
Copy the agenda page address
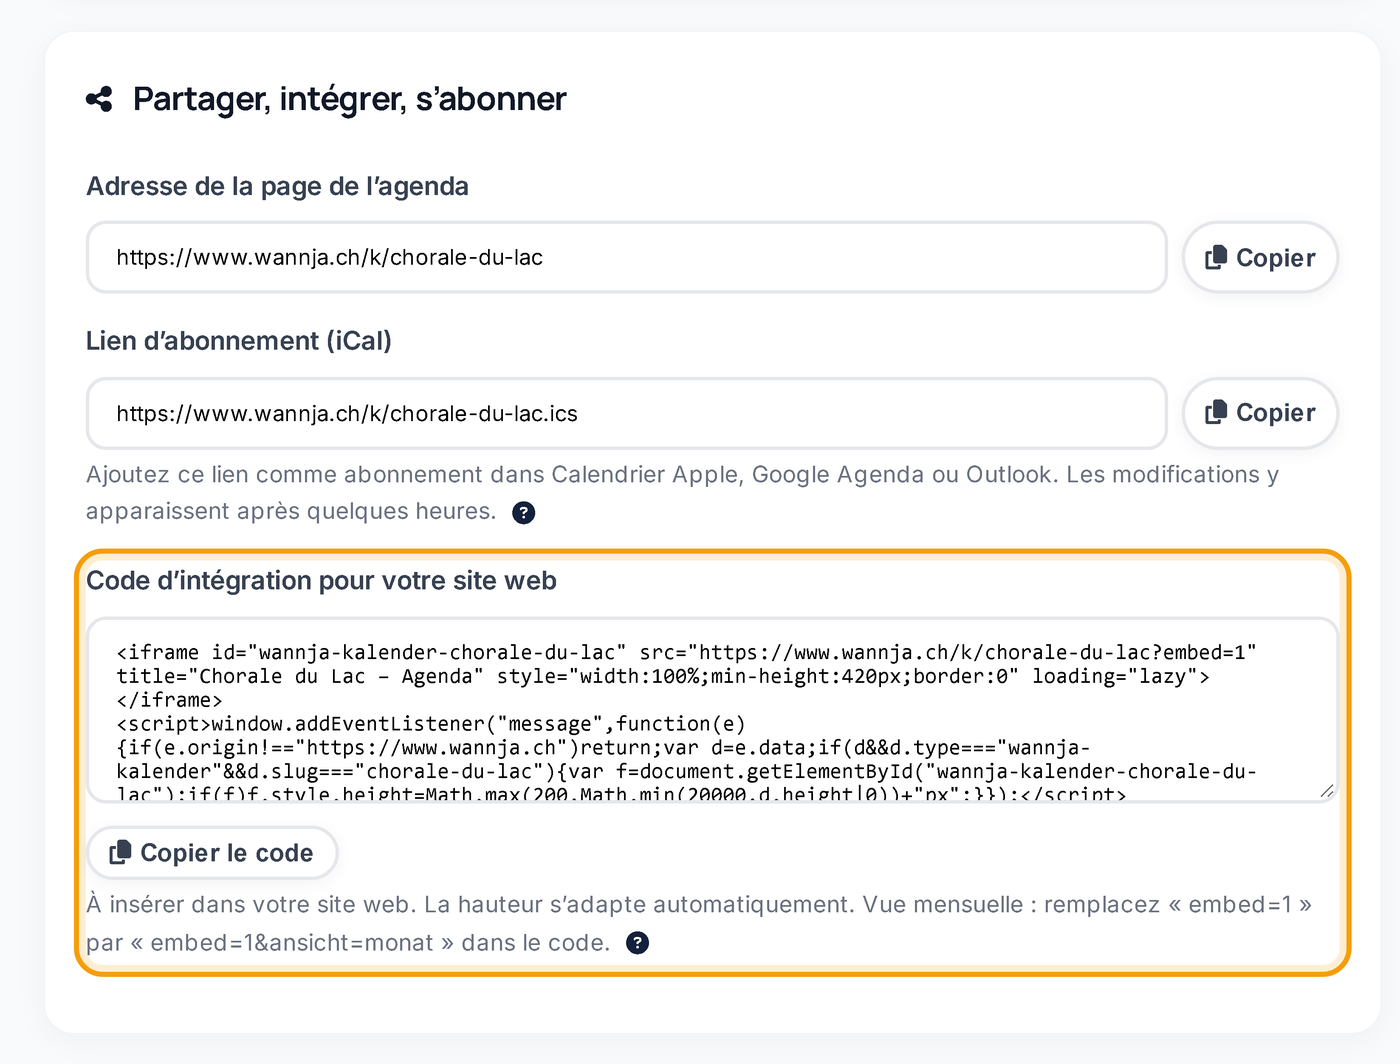(x=1260, y=257)
